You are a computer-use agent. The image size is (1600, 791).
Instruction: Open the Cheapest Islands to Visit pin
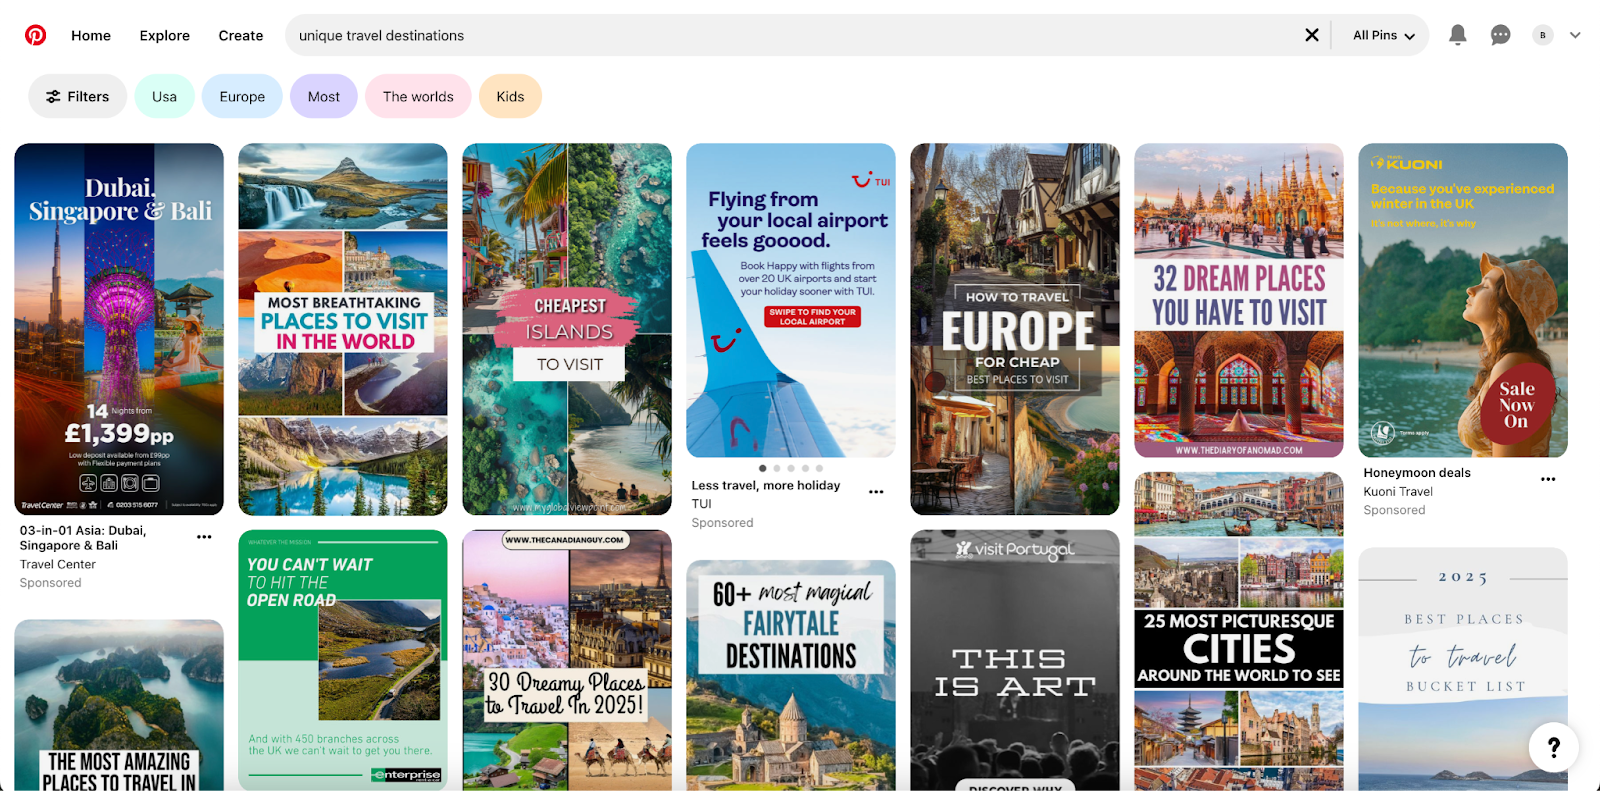tap(567, 329)
